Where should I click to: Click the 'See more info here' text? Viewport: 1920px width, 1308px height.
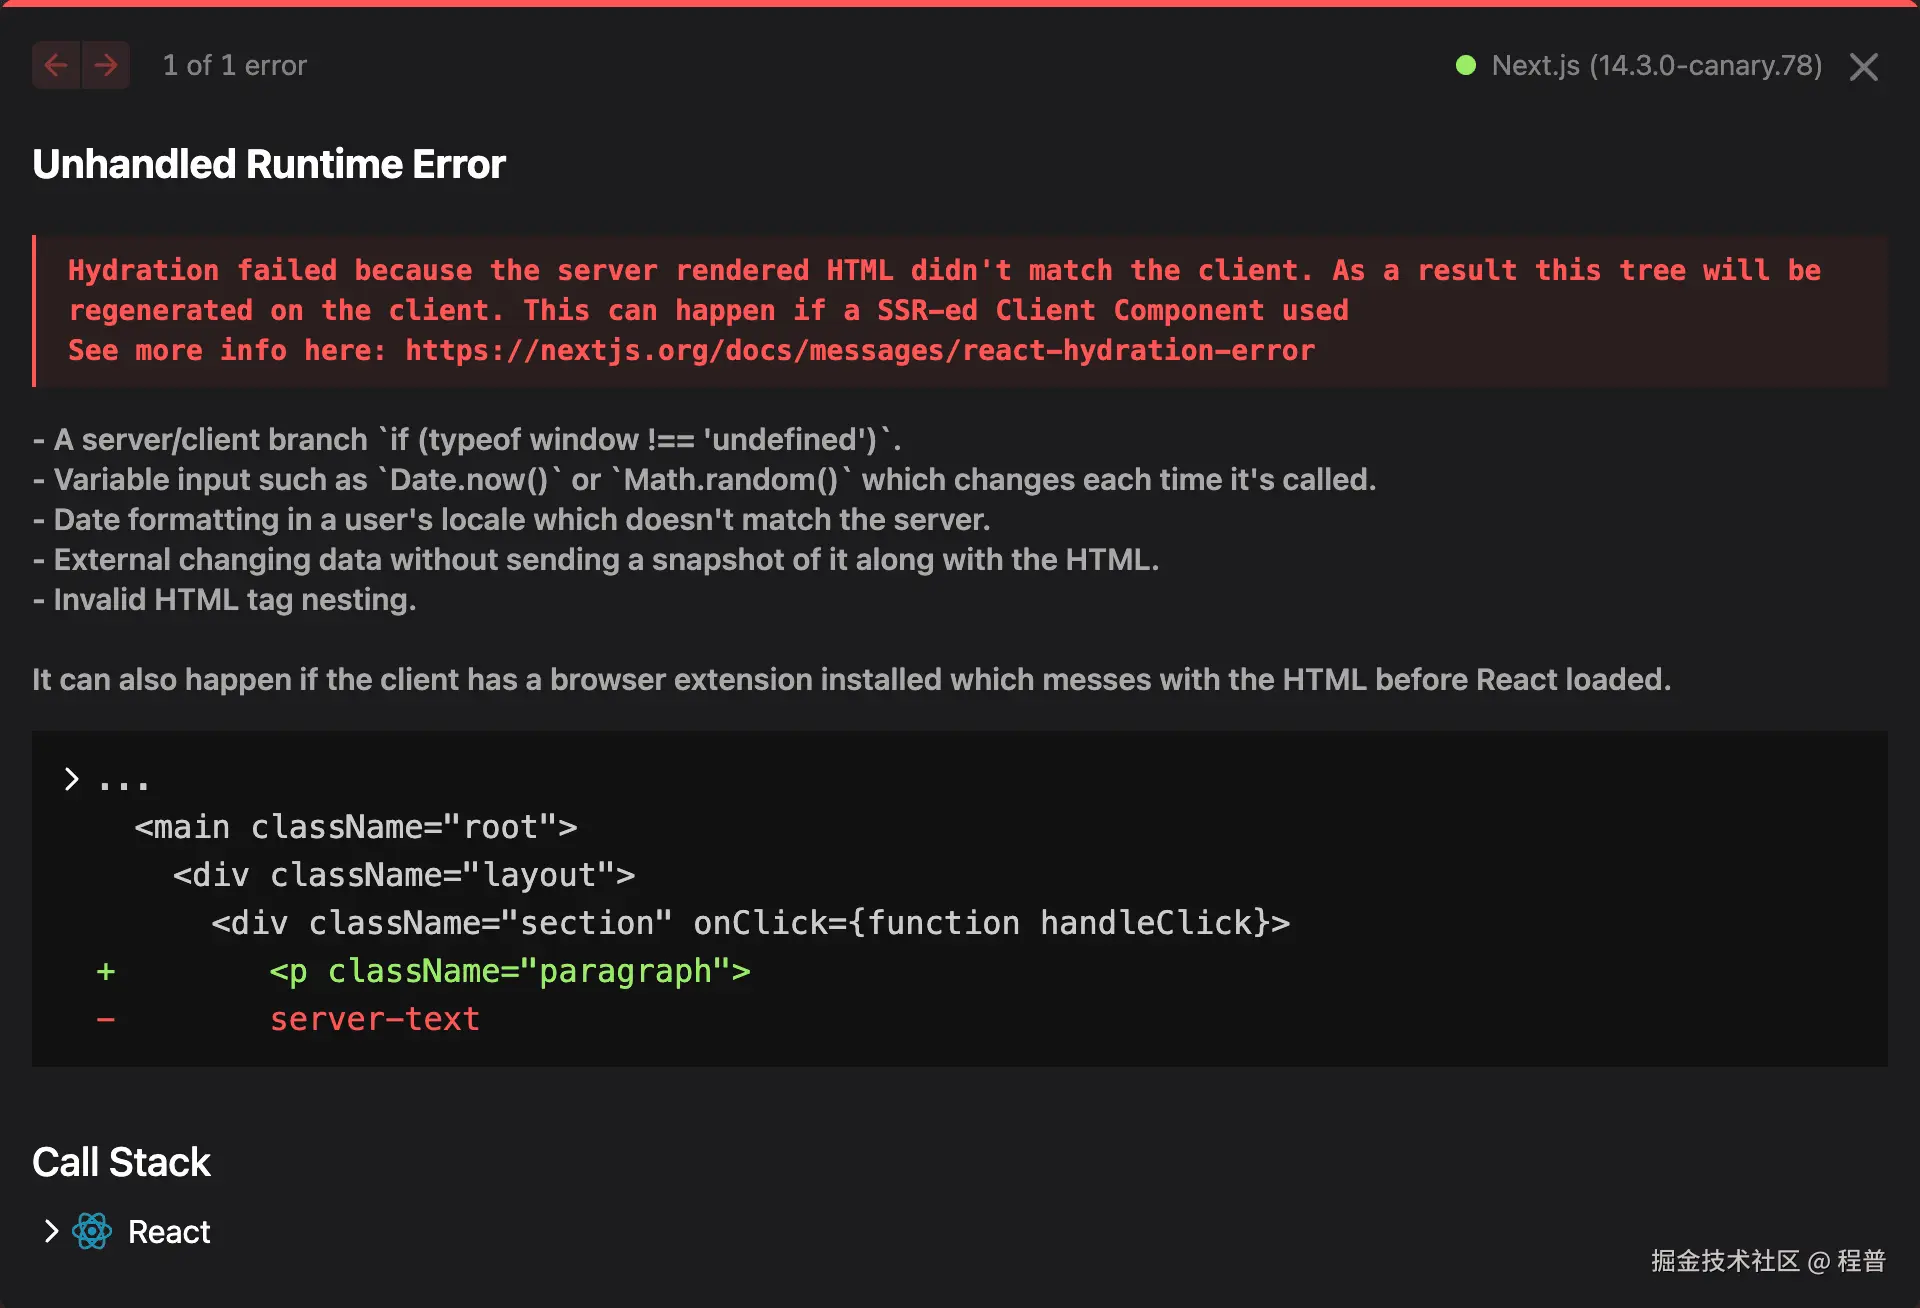[x=225, y=350]
